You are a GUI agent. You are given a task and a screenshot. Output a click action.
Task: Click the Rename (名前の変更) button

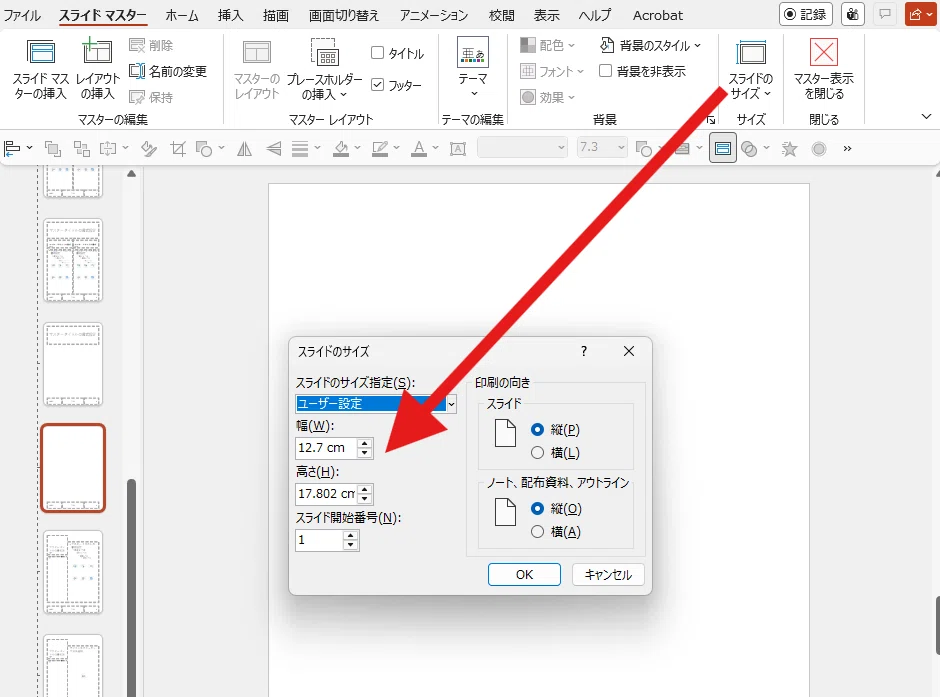[x=168, y=71]
